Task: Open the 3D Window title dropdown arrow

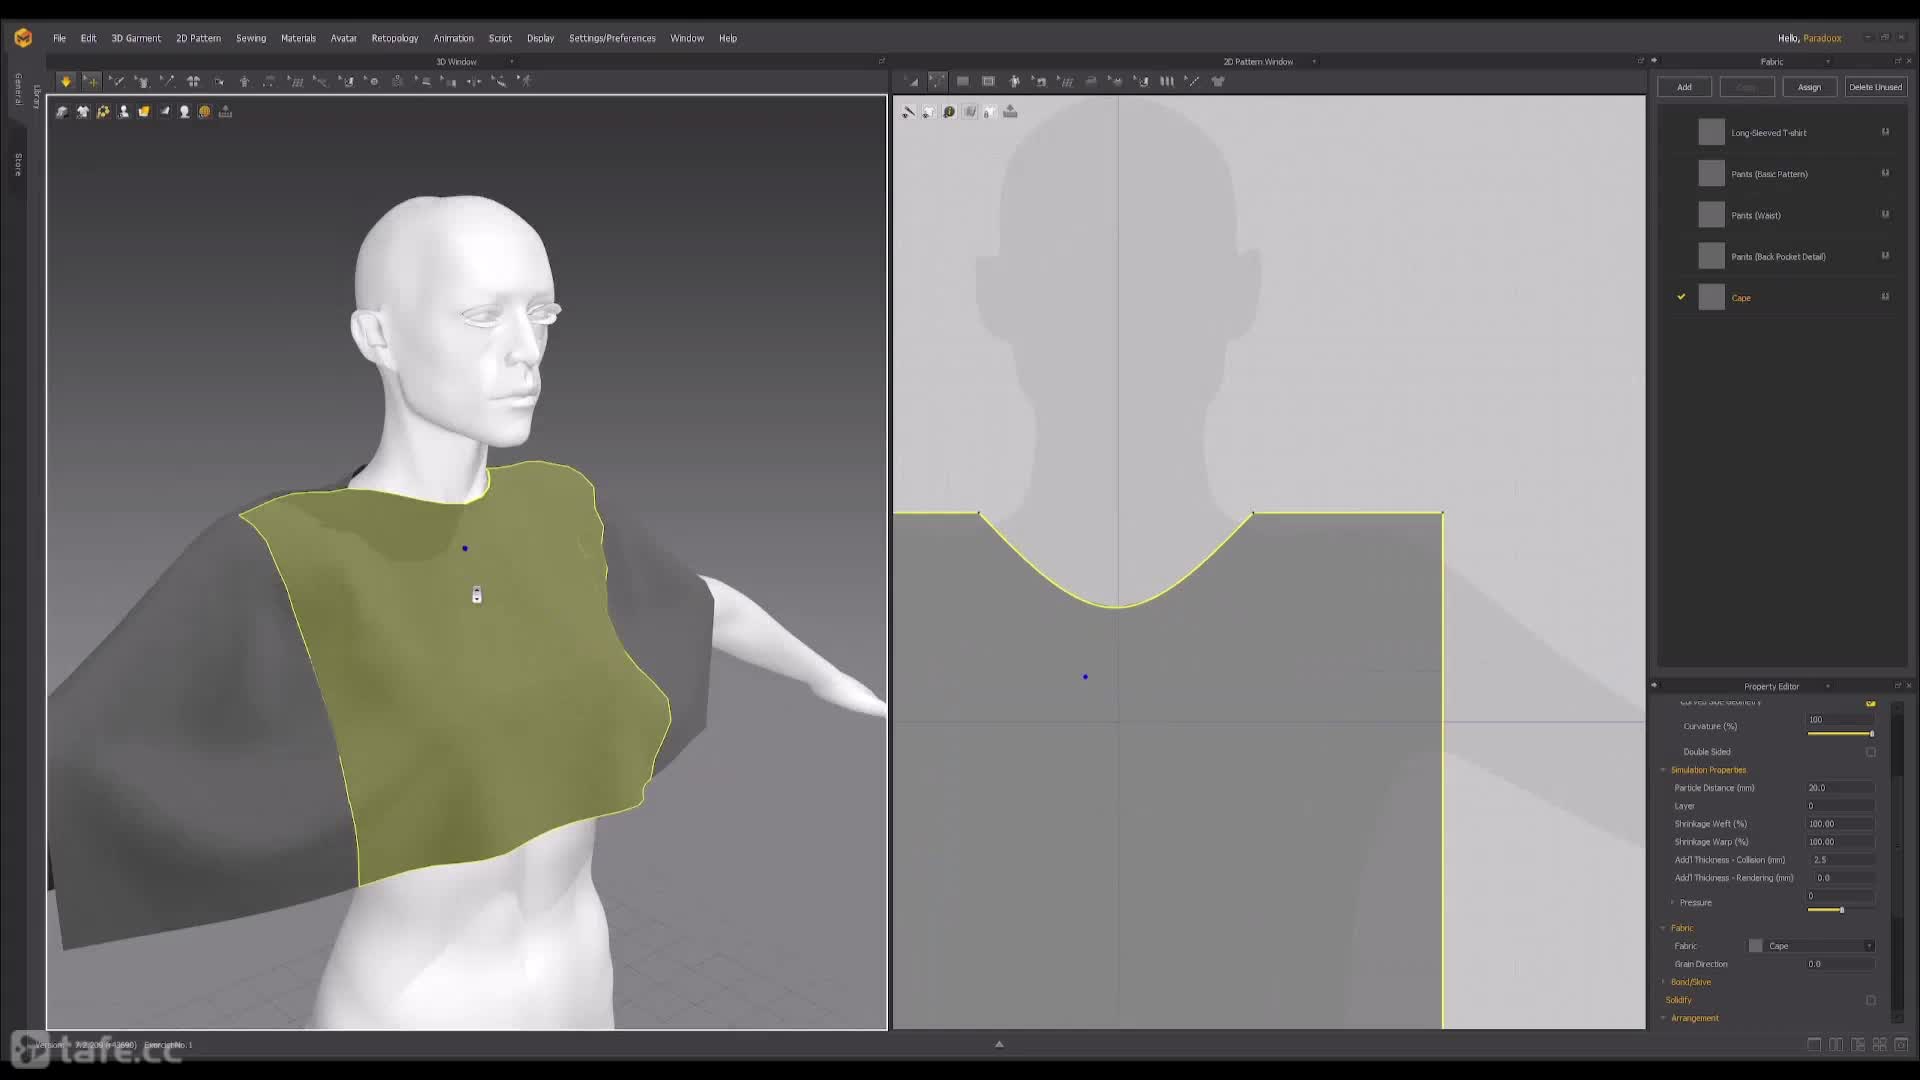Action: click(512, 62)
